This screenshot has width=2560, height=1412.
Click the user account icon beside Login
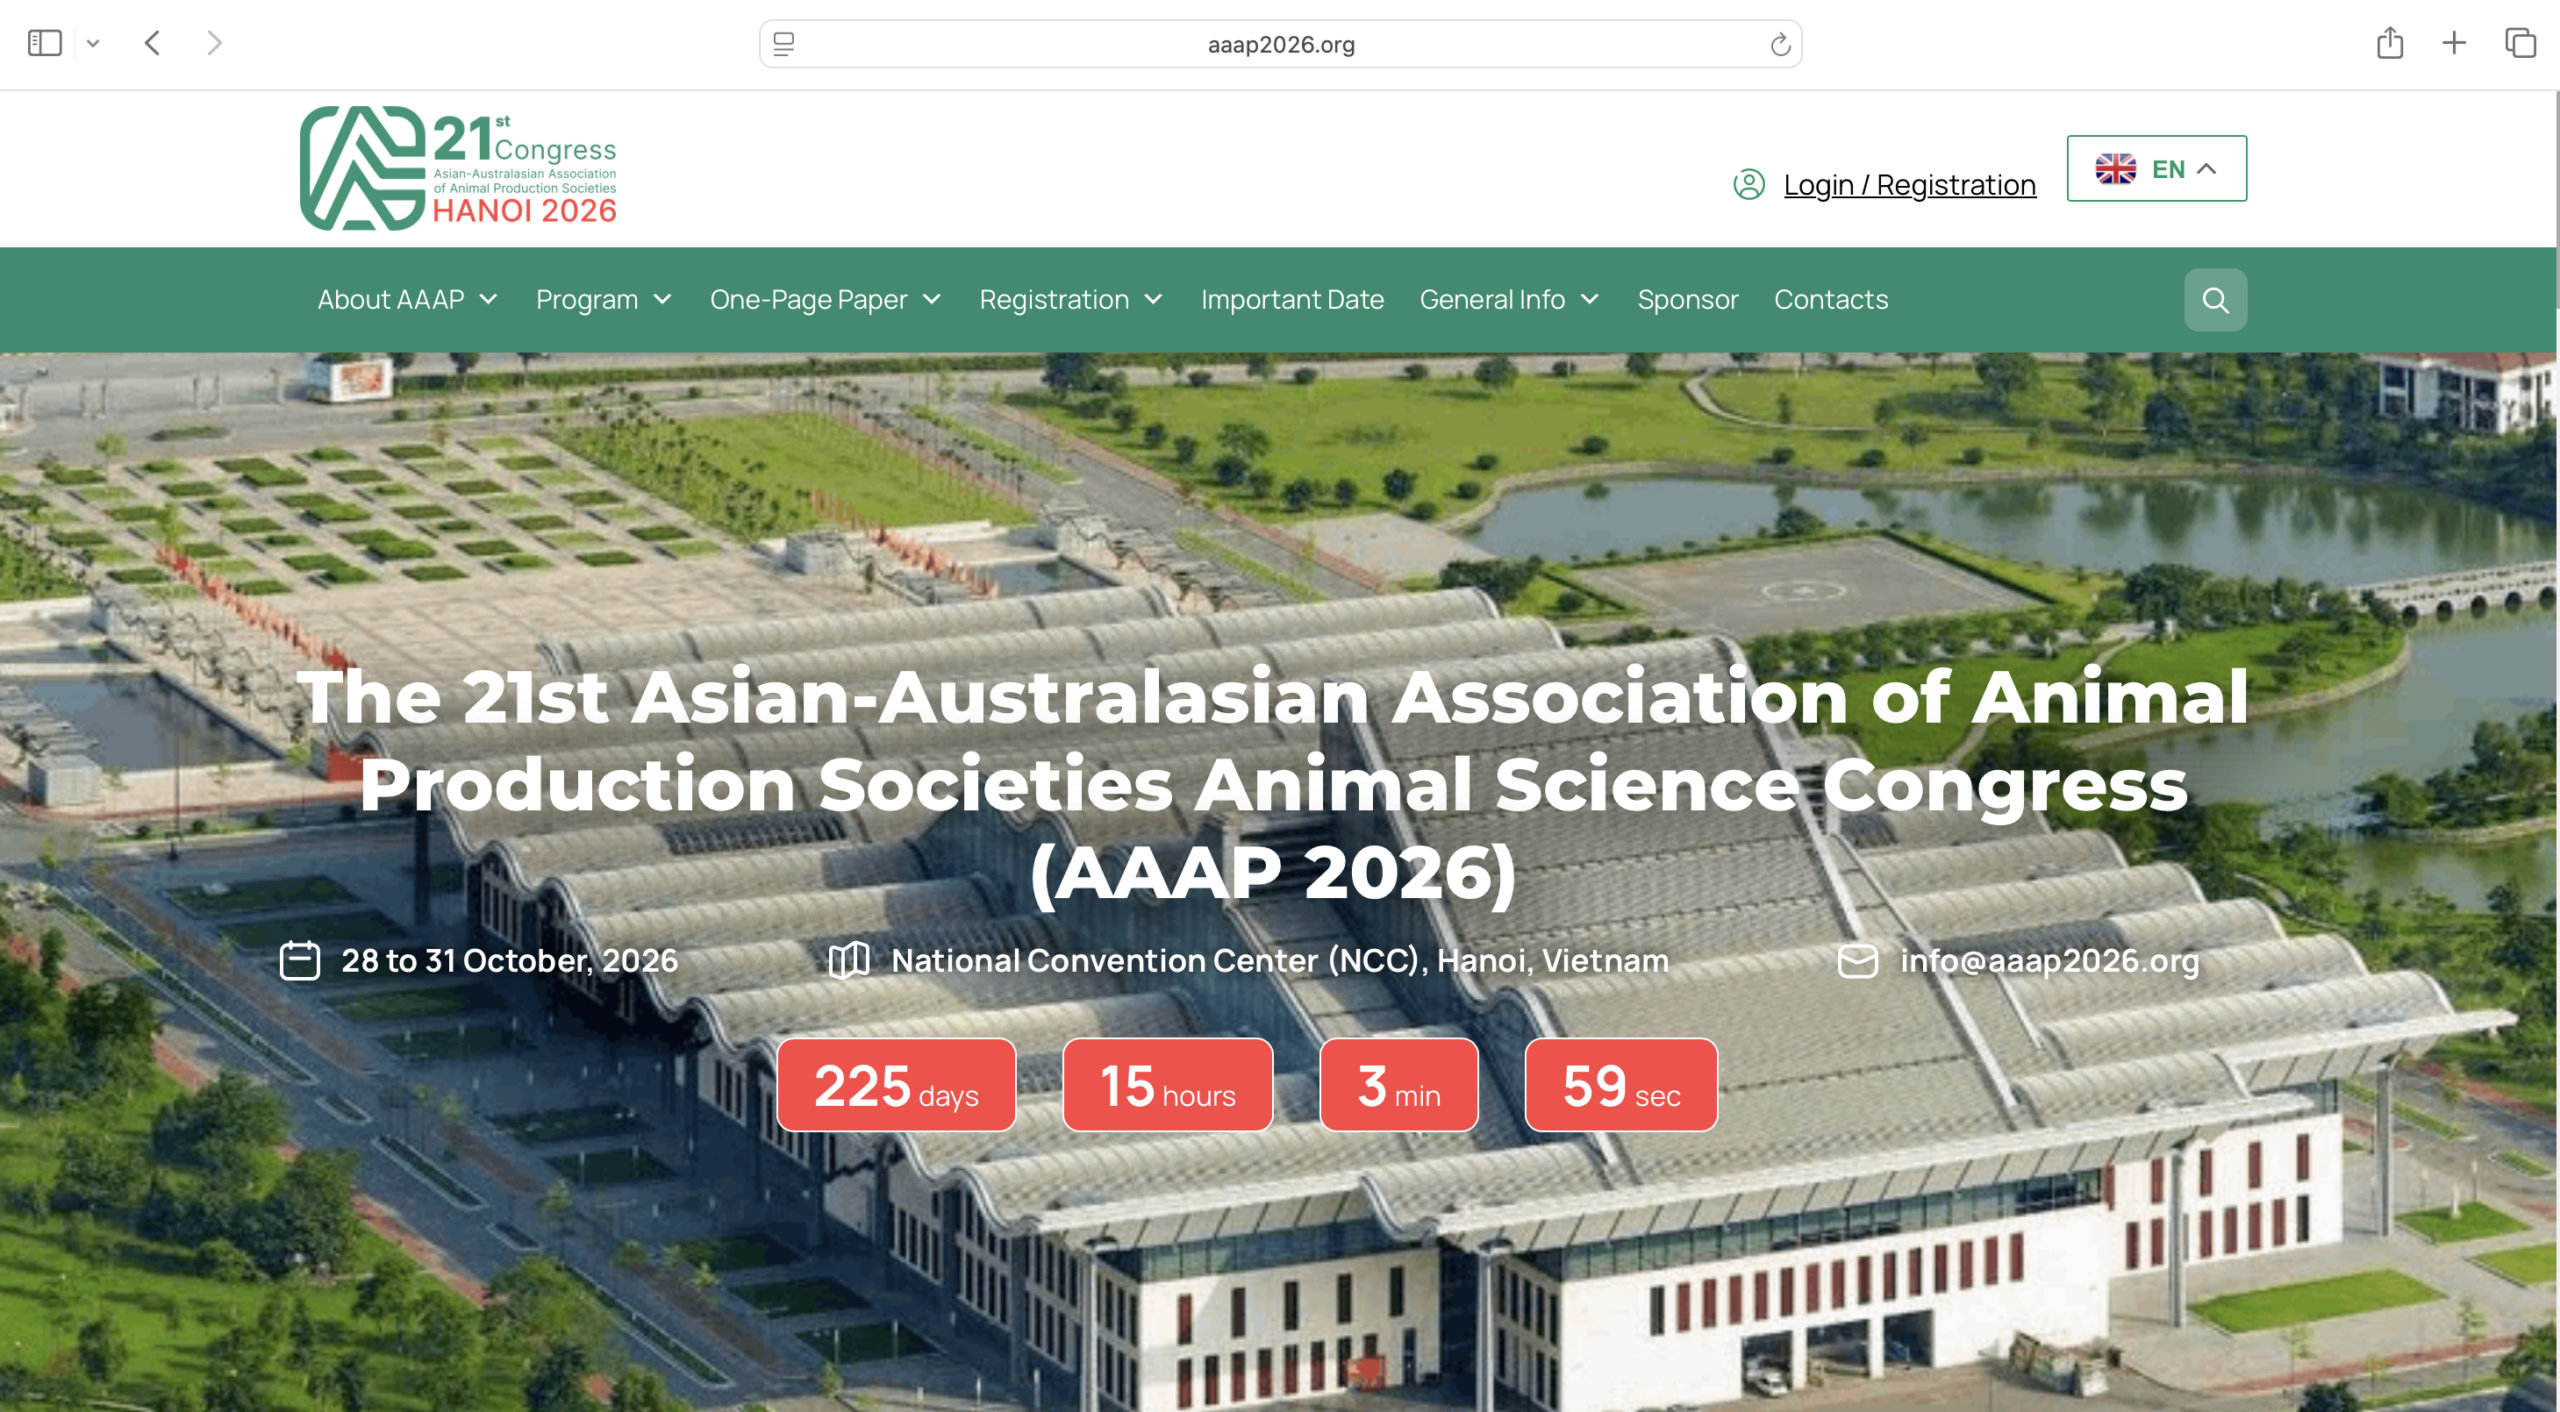(1748, 185)
